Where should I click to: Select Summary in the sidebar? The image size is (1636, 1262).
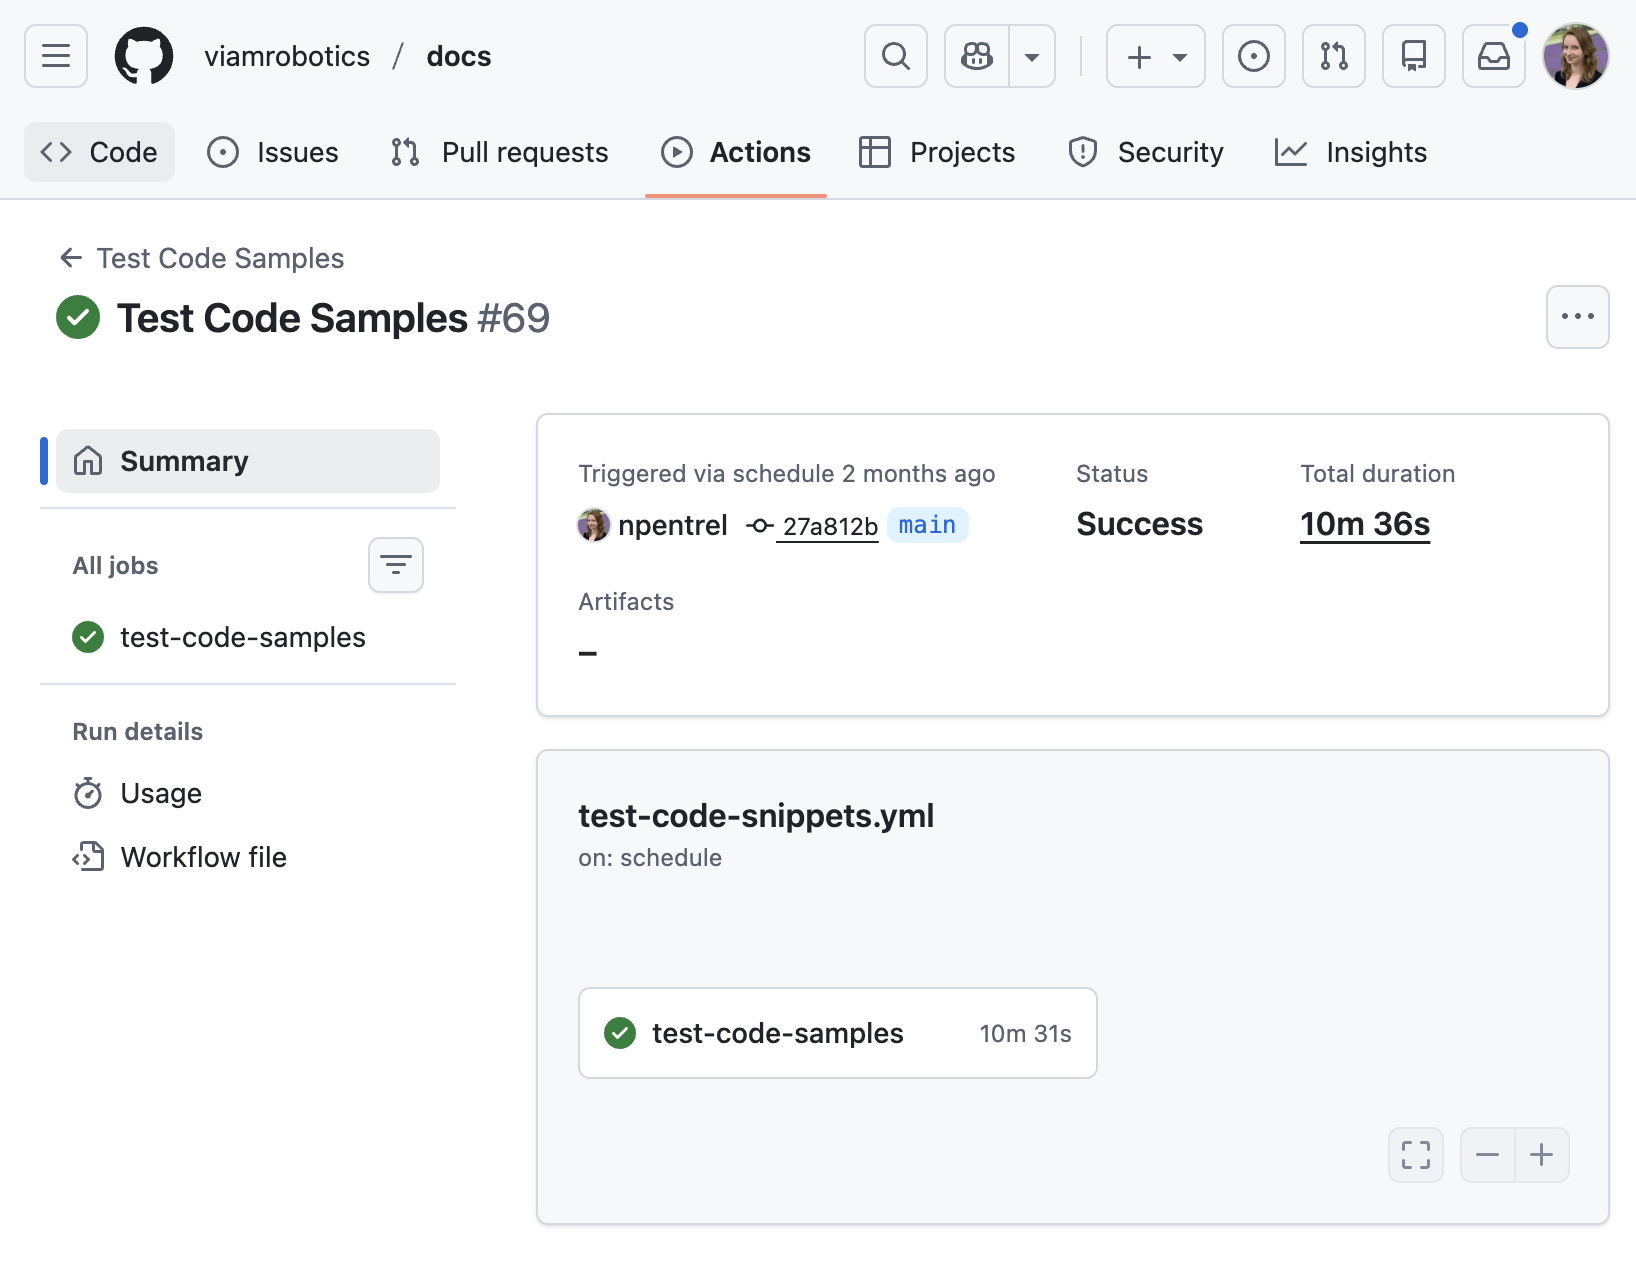pos(248,461)
